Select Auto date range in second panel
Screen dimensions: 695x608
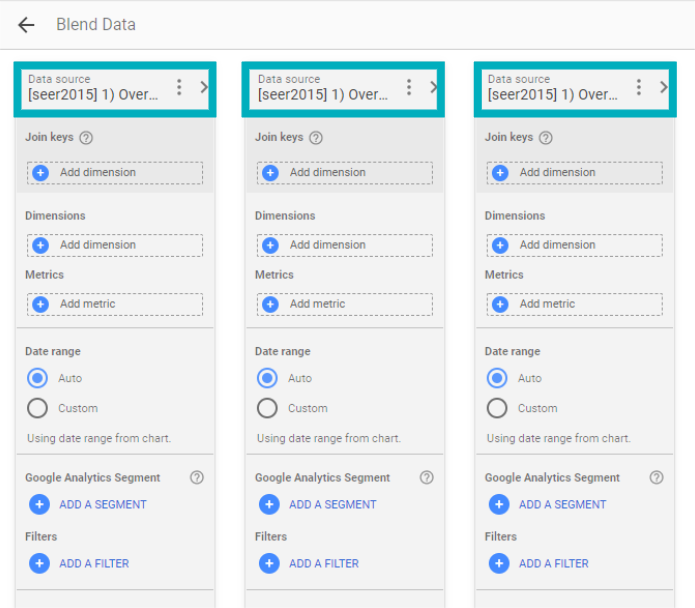tap(267, 378)
